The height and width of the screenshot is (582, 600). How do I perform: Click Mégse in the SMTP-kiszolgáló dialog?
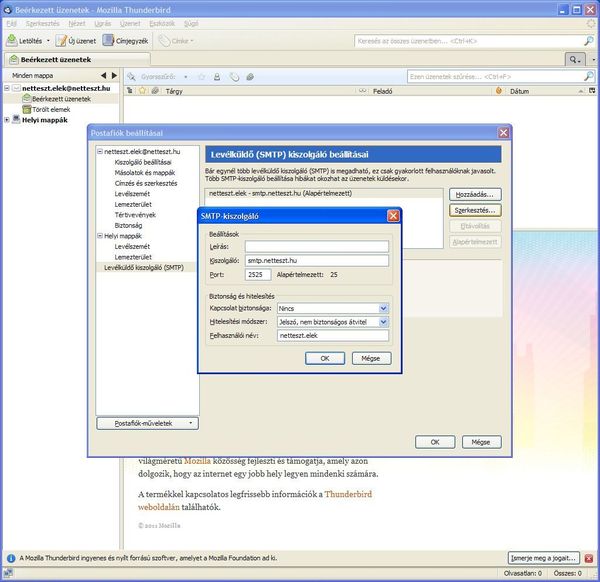(x=370, y=358)
